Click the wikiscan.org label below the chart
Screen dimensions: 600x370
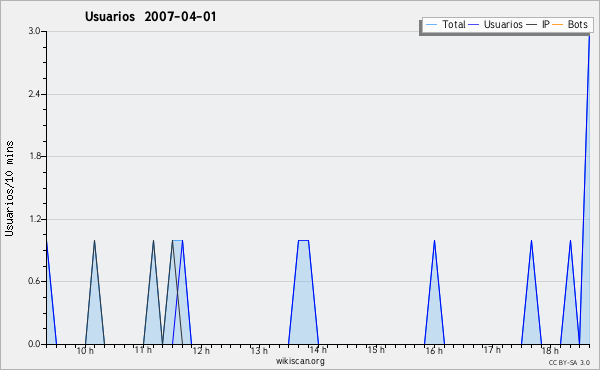coord(300,361)
